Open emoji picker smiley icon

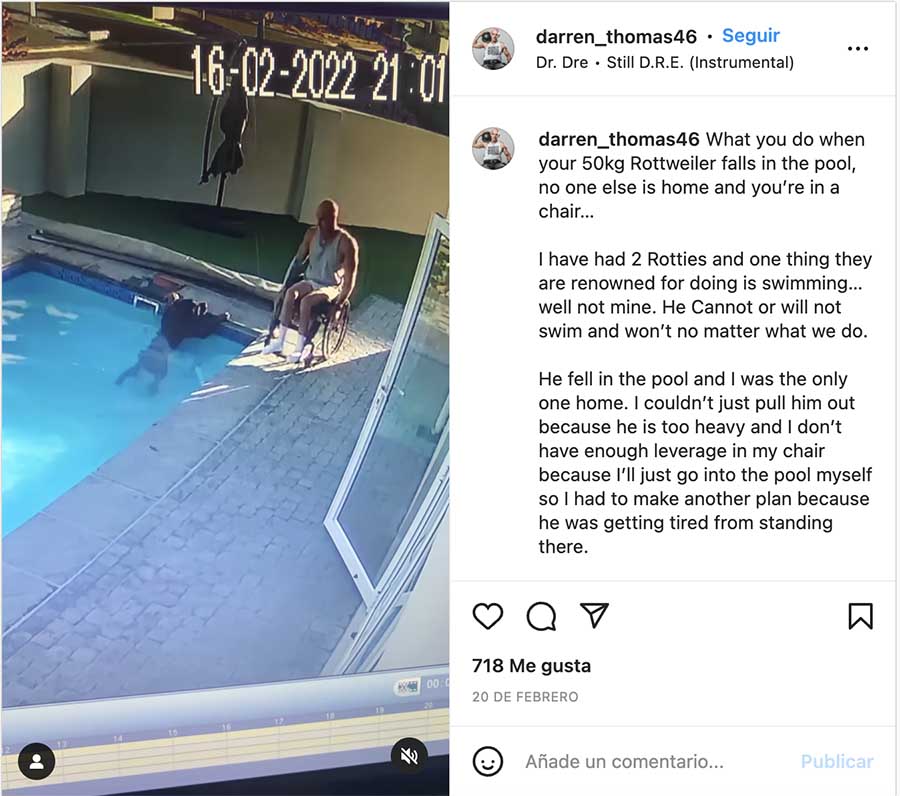point(488,762)
